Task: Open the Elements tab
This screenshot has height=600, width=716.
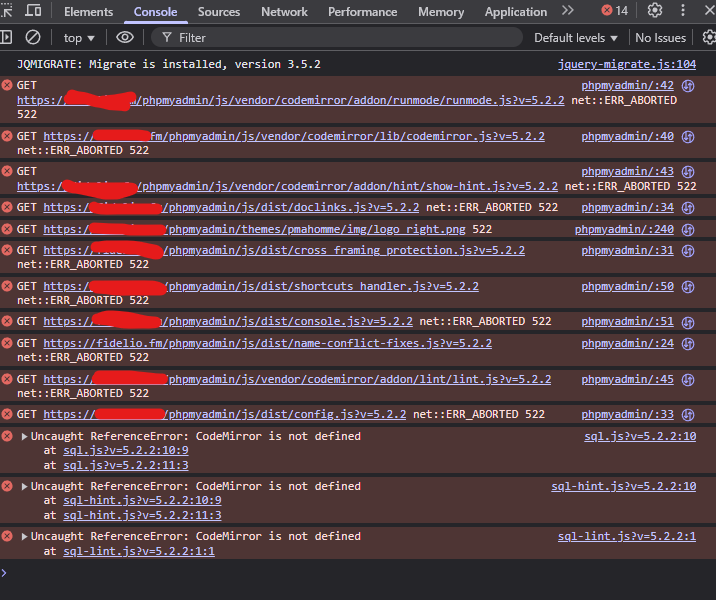Action: tap(89, 12)
